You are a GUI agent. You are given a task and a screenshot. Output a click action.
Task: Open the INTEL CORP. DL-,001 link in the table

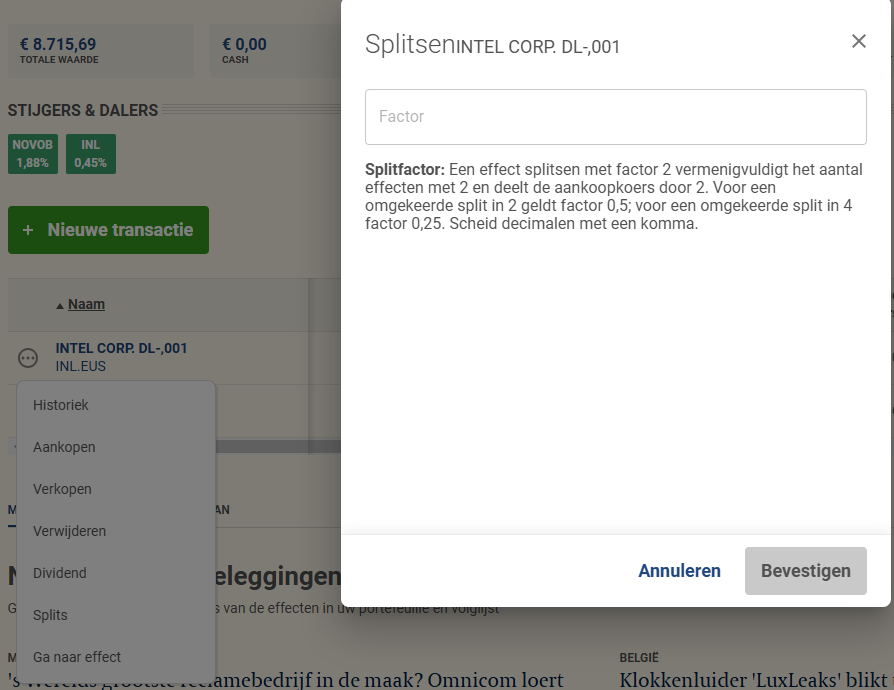pos(121,348)
